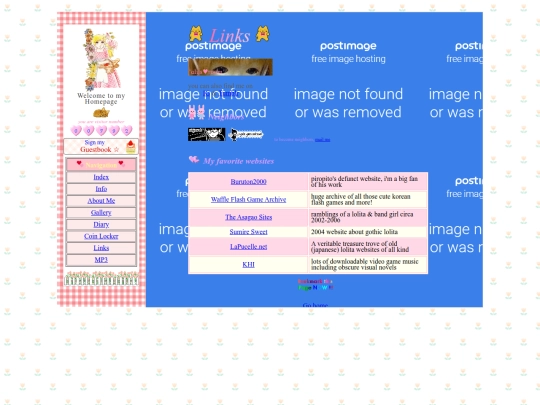Open the Info navigation link
This screenshot has width=540, height=405.
pyautogui.click(x=101, y=189)
